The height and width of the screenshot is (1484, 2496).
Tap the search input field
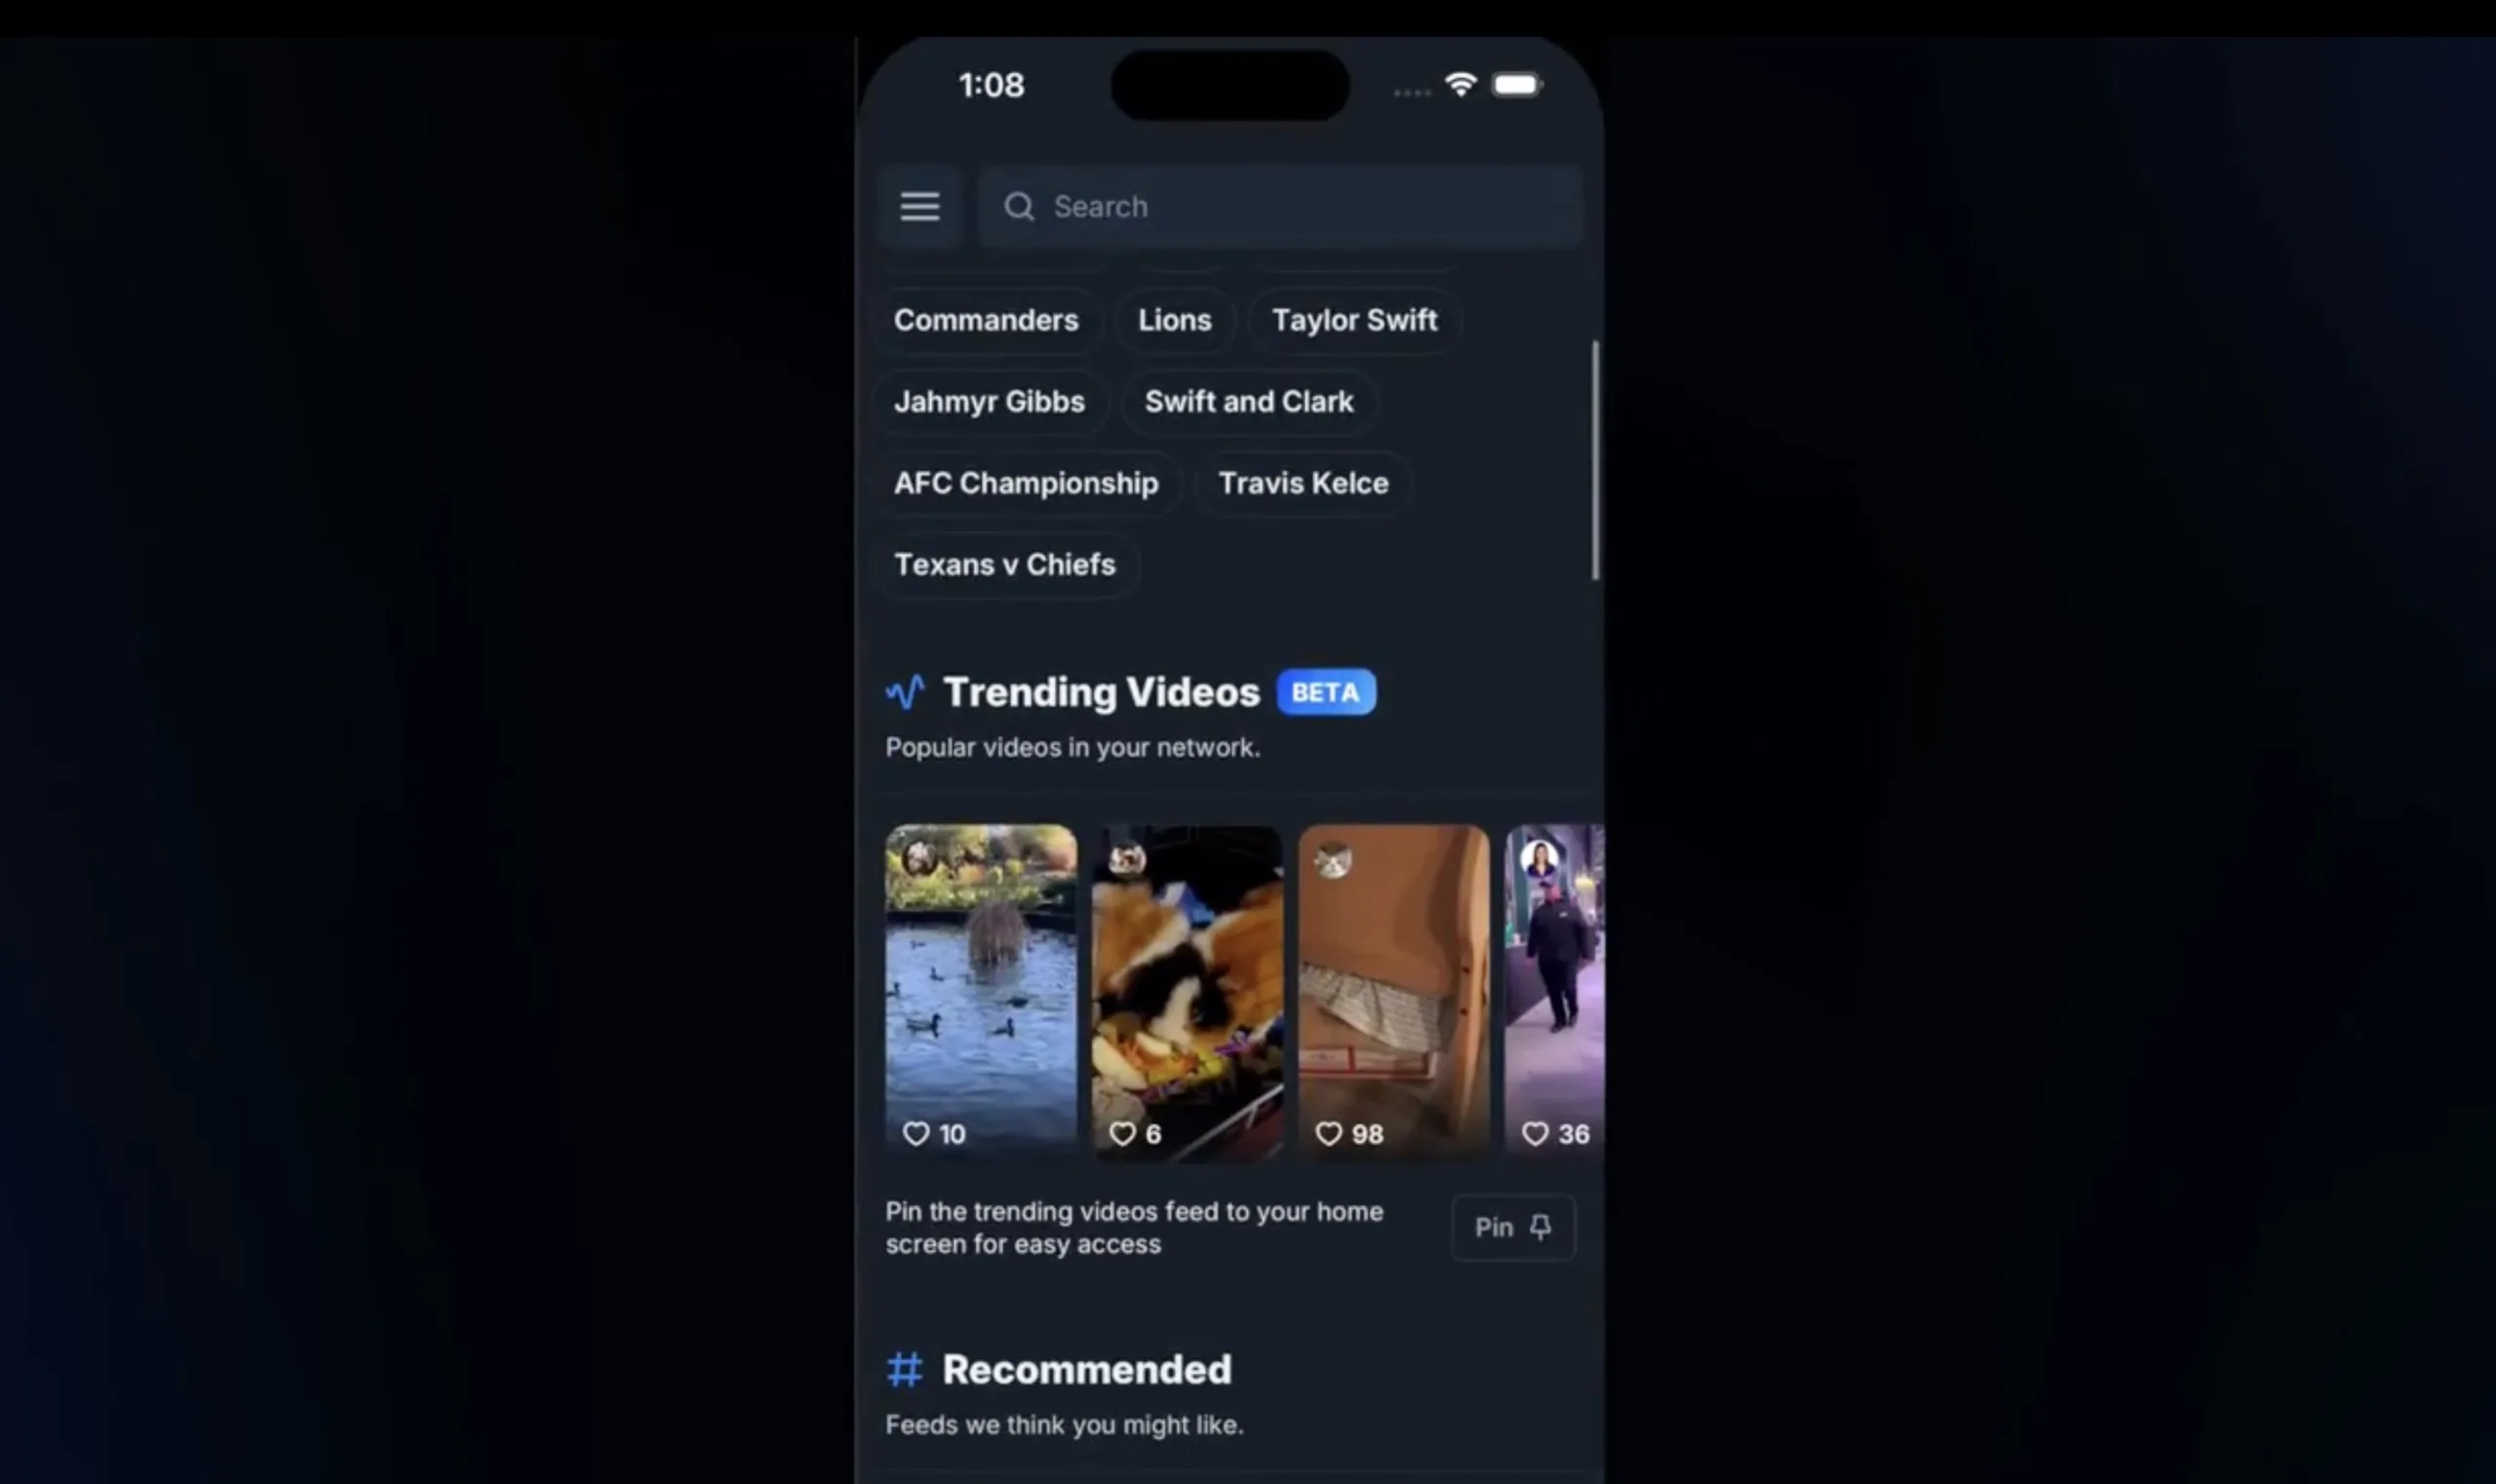point(1282,207)
